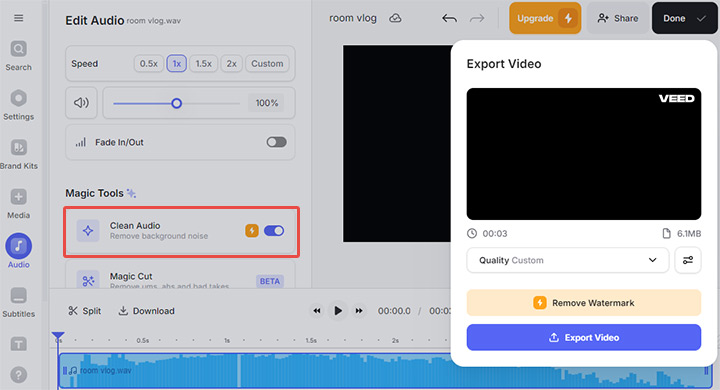
Task: Open the hamburger menu
Action: click(18, 18)
